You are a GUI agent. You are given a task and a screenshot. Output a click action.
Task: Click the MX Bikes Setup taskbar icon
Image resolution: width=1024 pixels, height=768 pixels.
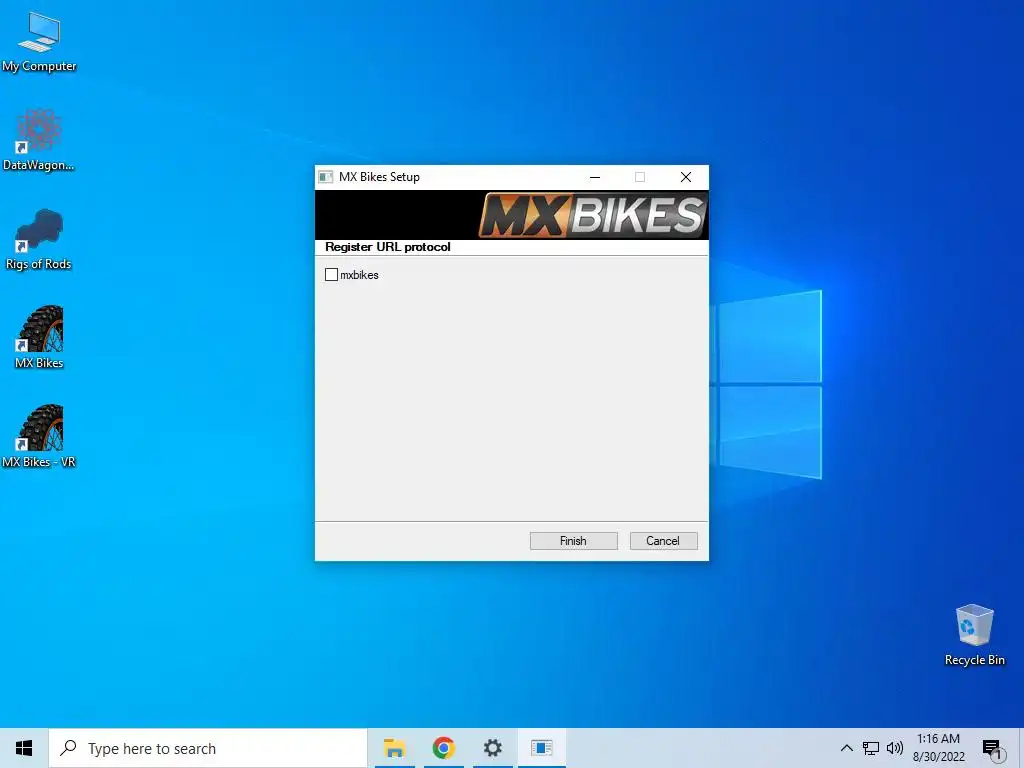click(x=541, y=748)
